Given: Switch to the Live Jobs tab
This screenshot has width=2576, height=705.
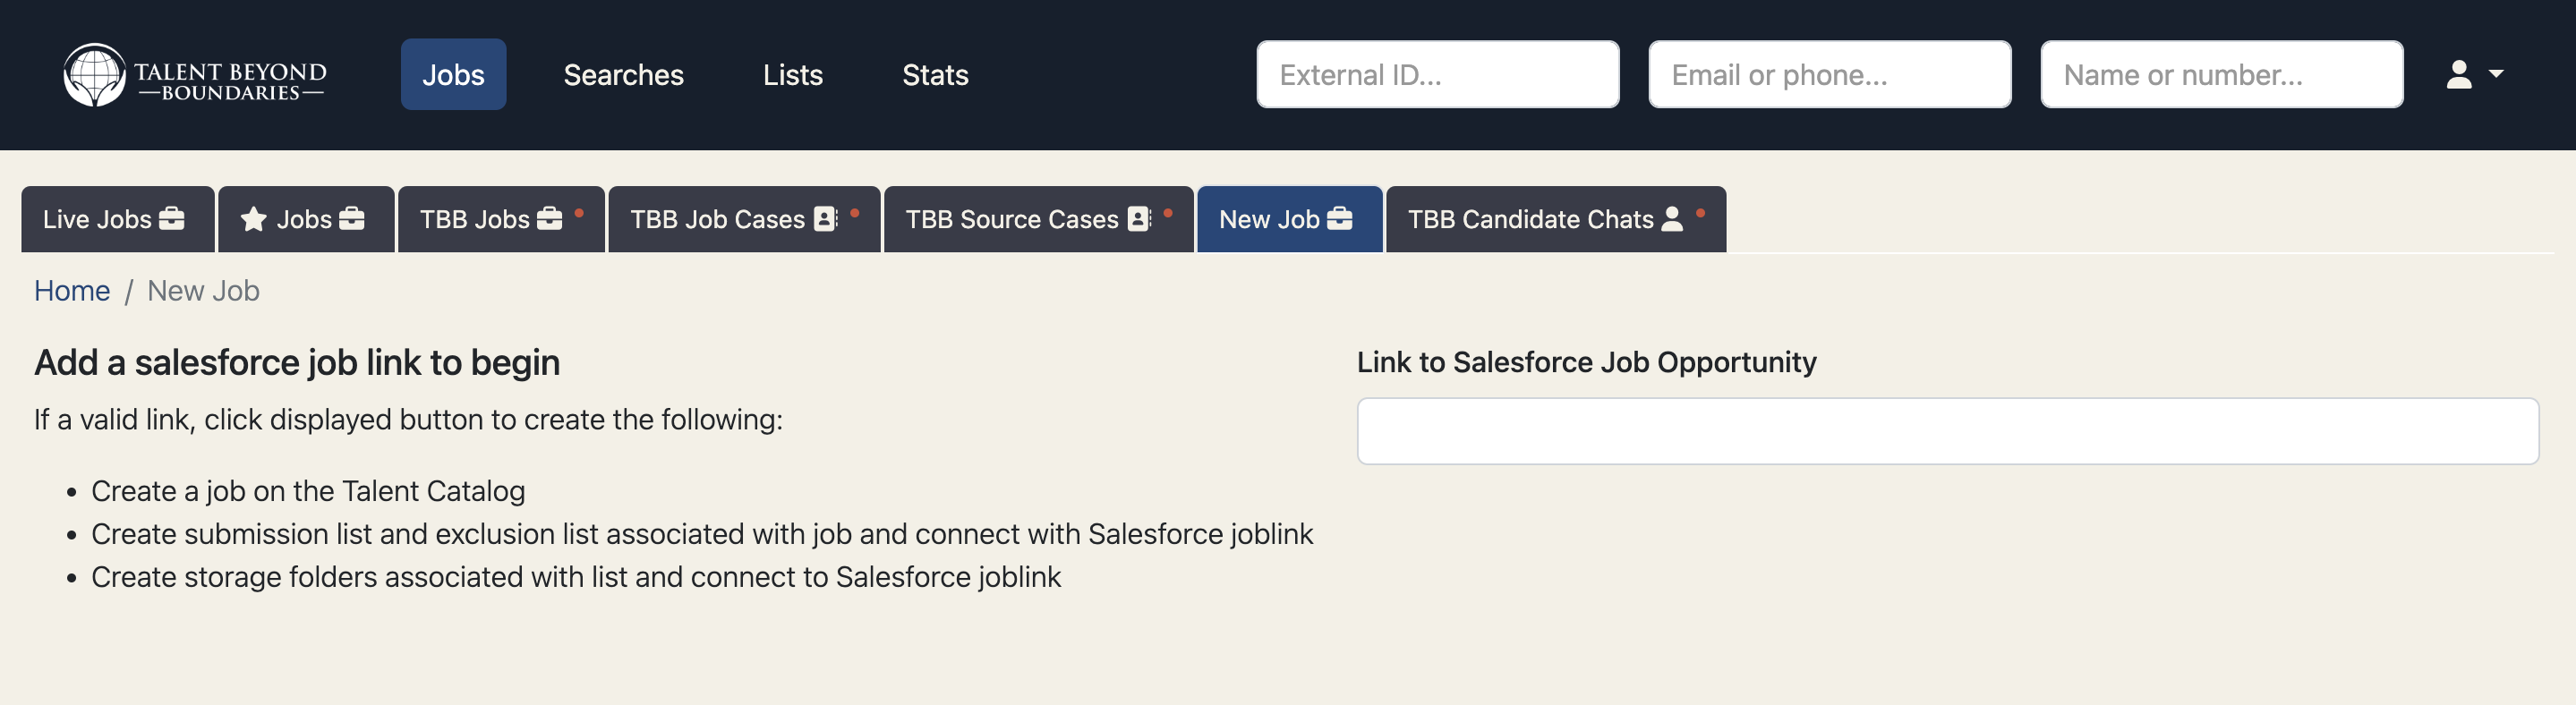Looking at the screenshot, I should pyautogui.click(x=117, y=219).
